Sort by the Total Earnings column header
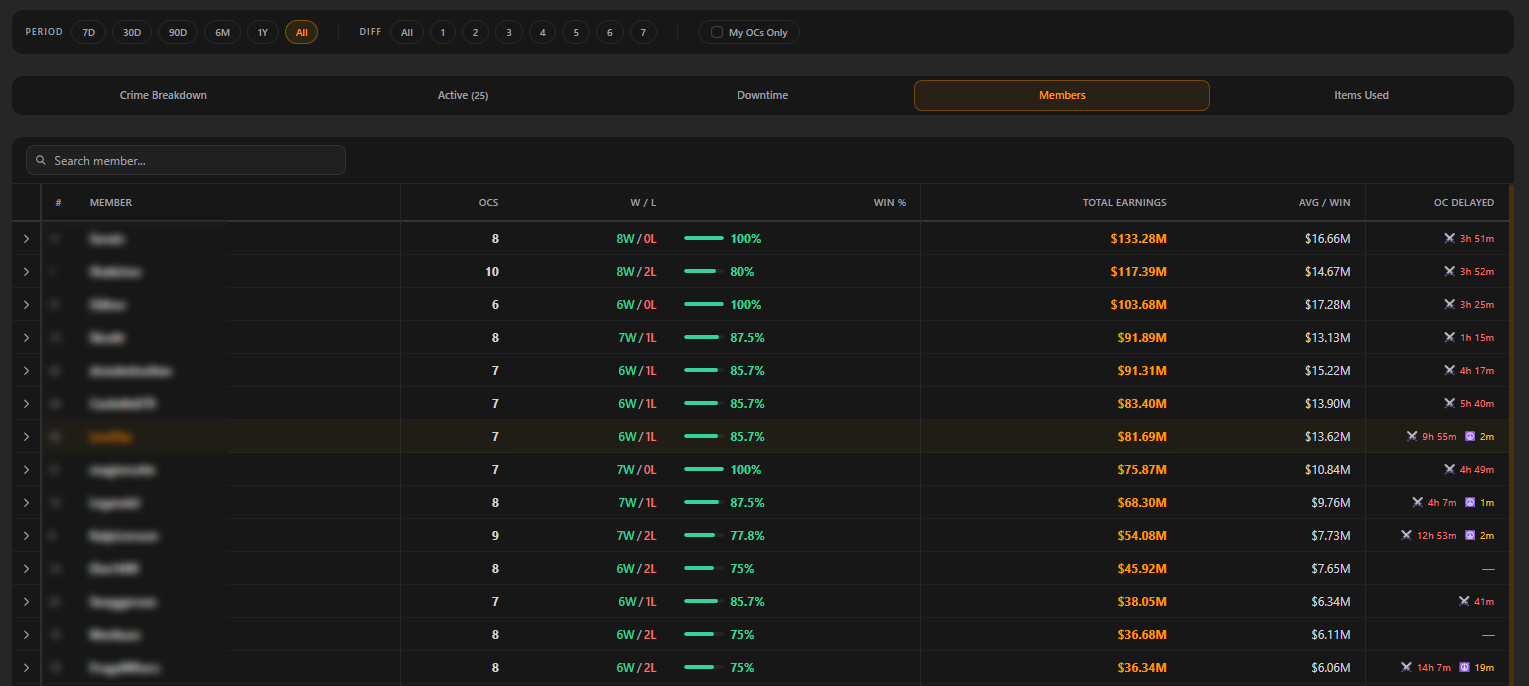 1124,203
